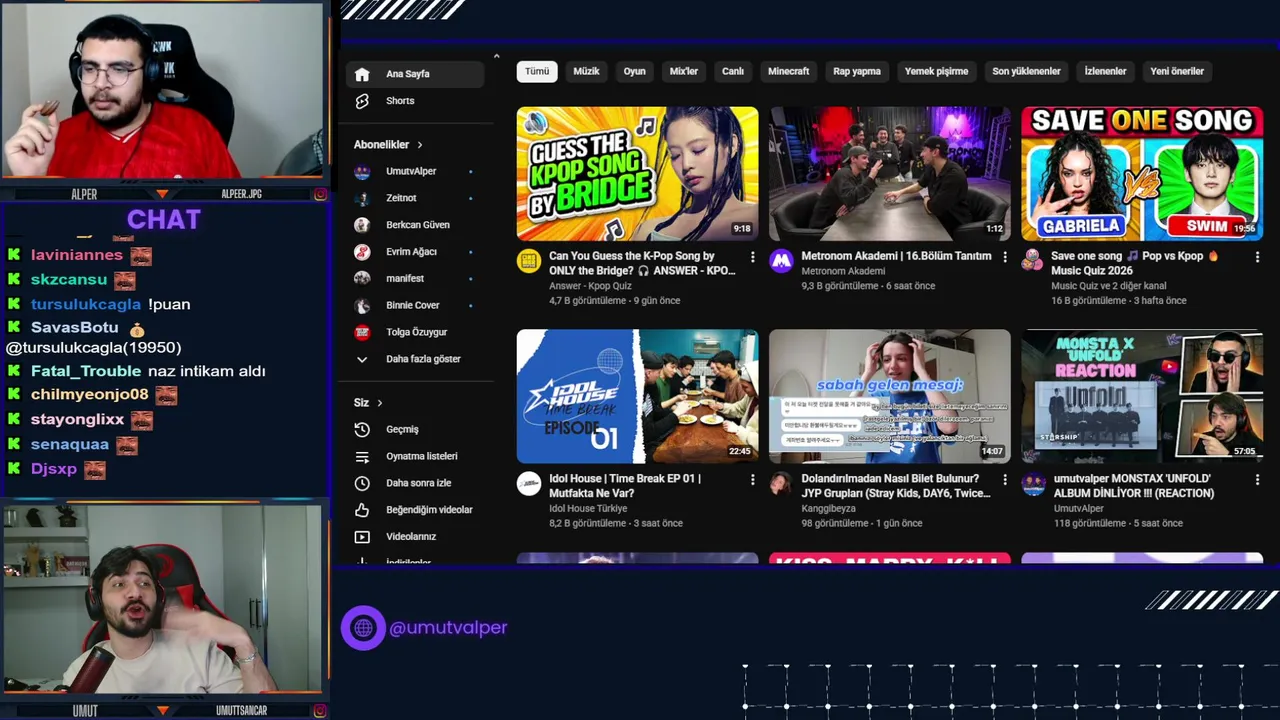Open Music Quiz channel avatar under video
Screen dimensions: 1280x720
point(1033,261)
